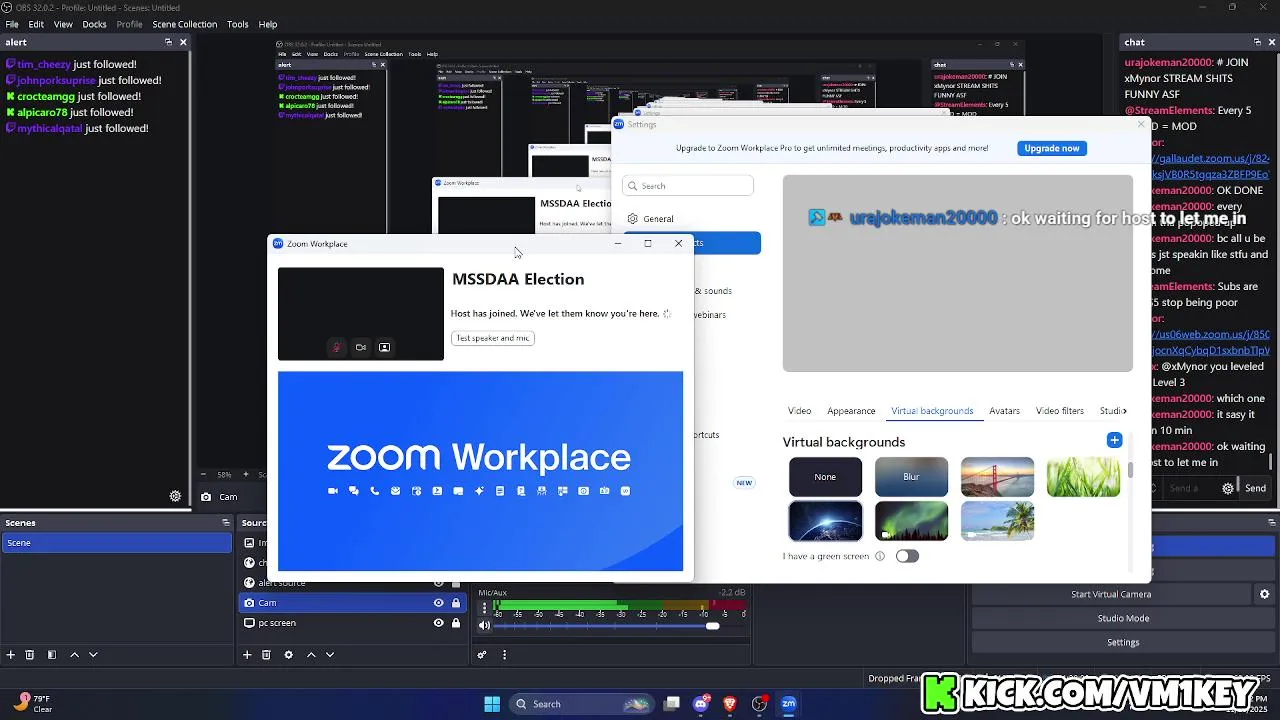Open chat settings gear icon
The height and width of the screenshot is (720, 1280).
coord(1228,488)
